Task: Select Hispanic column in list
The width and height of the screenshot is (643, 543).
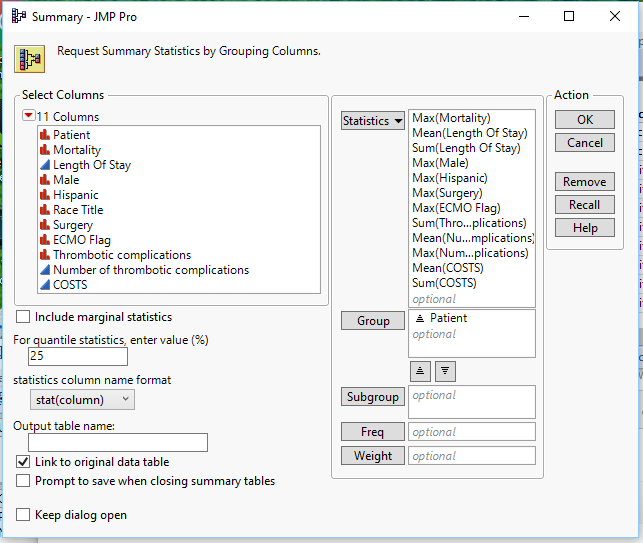Action: click(76, 195)
